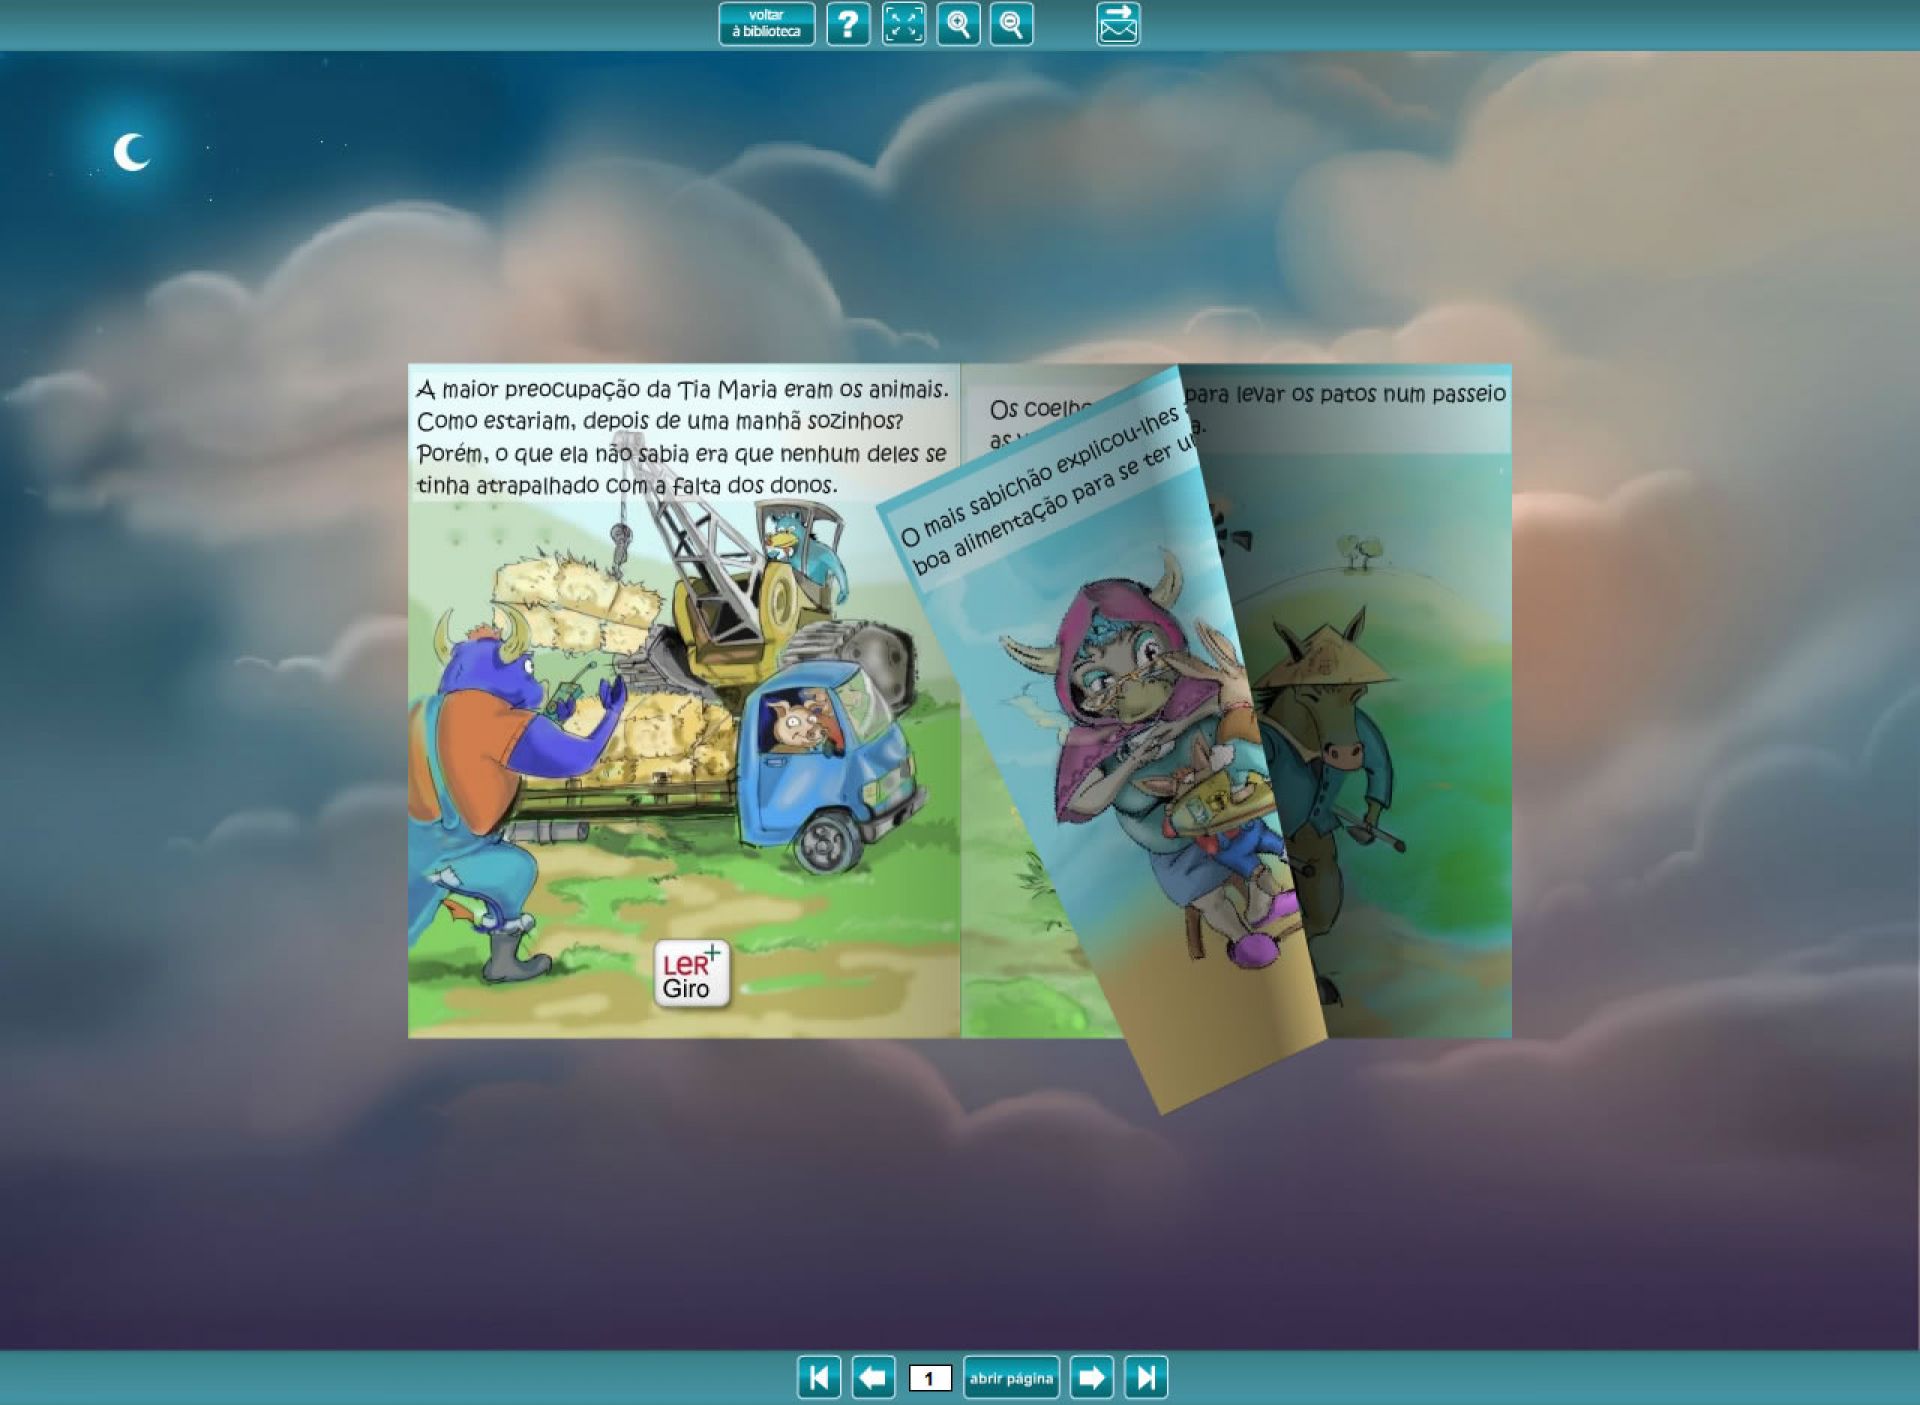1920x1405 pixels.
Task: Go to the next page arrow
Action: (1091, 1378)
